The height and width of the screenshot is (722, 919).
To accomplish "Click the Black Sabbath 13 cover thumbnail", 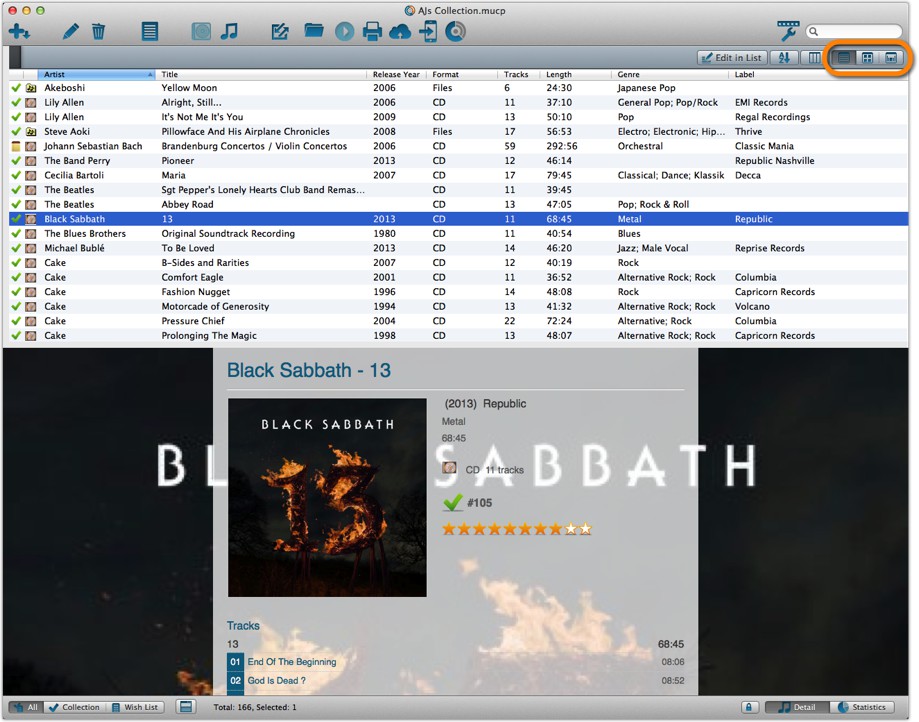I will click(327, 498).
